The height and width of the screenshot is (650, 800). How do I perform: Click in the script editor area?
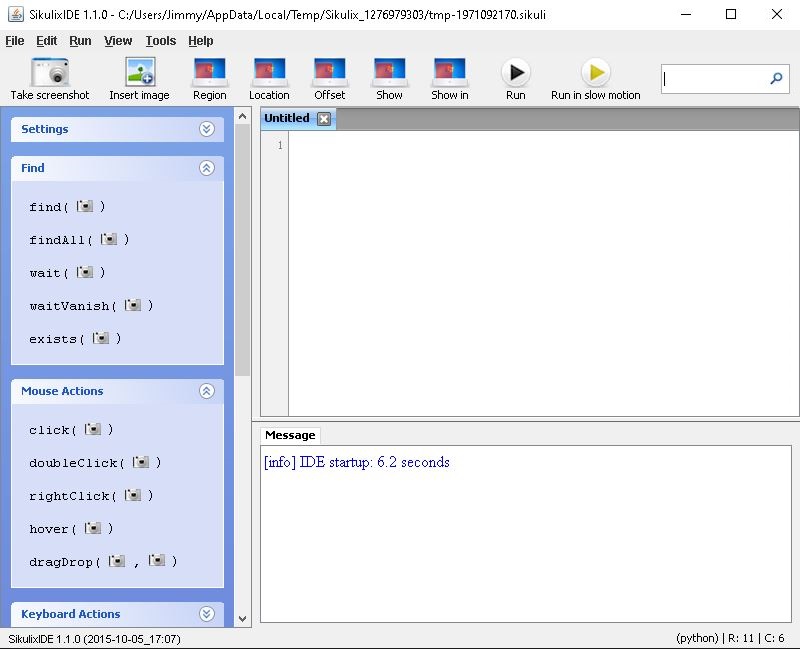[x=543, y=273]
